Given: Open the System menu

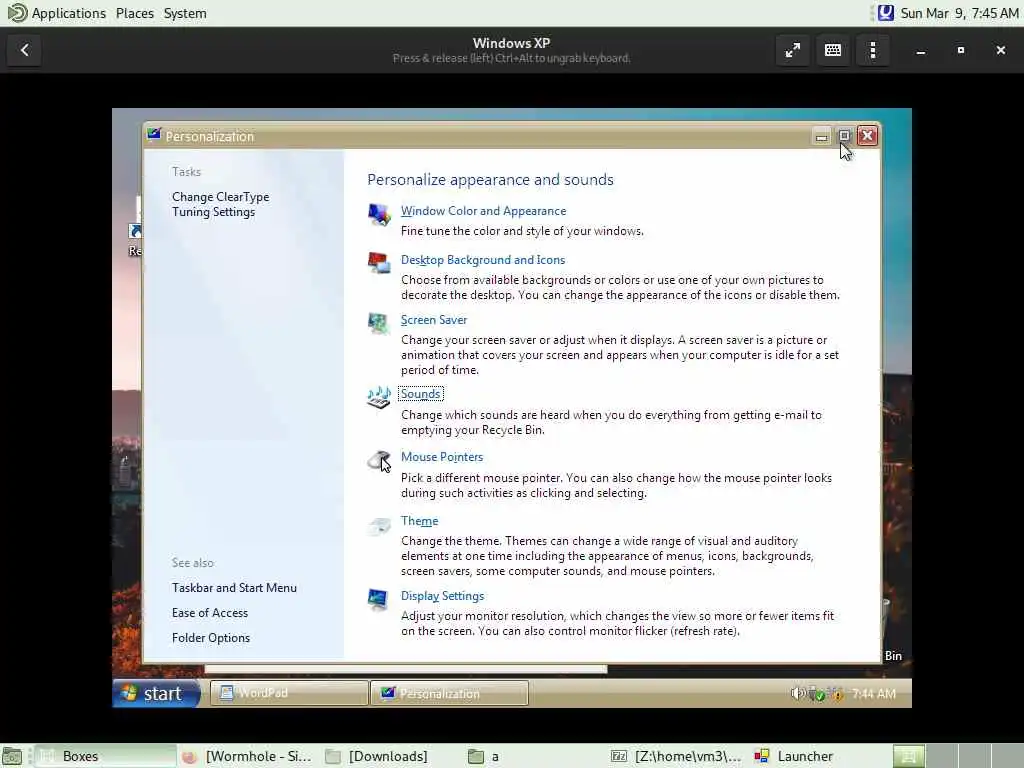Looking at the screenshot, I should pos(185,13).
